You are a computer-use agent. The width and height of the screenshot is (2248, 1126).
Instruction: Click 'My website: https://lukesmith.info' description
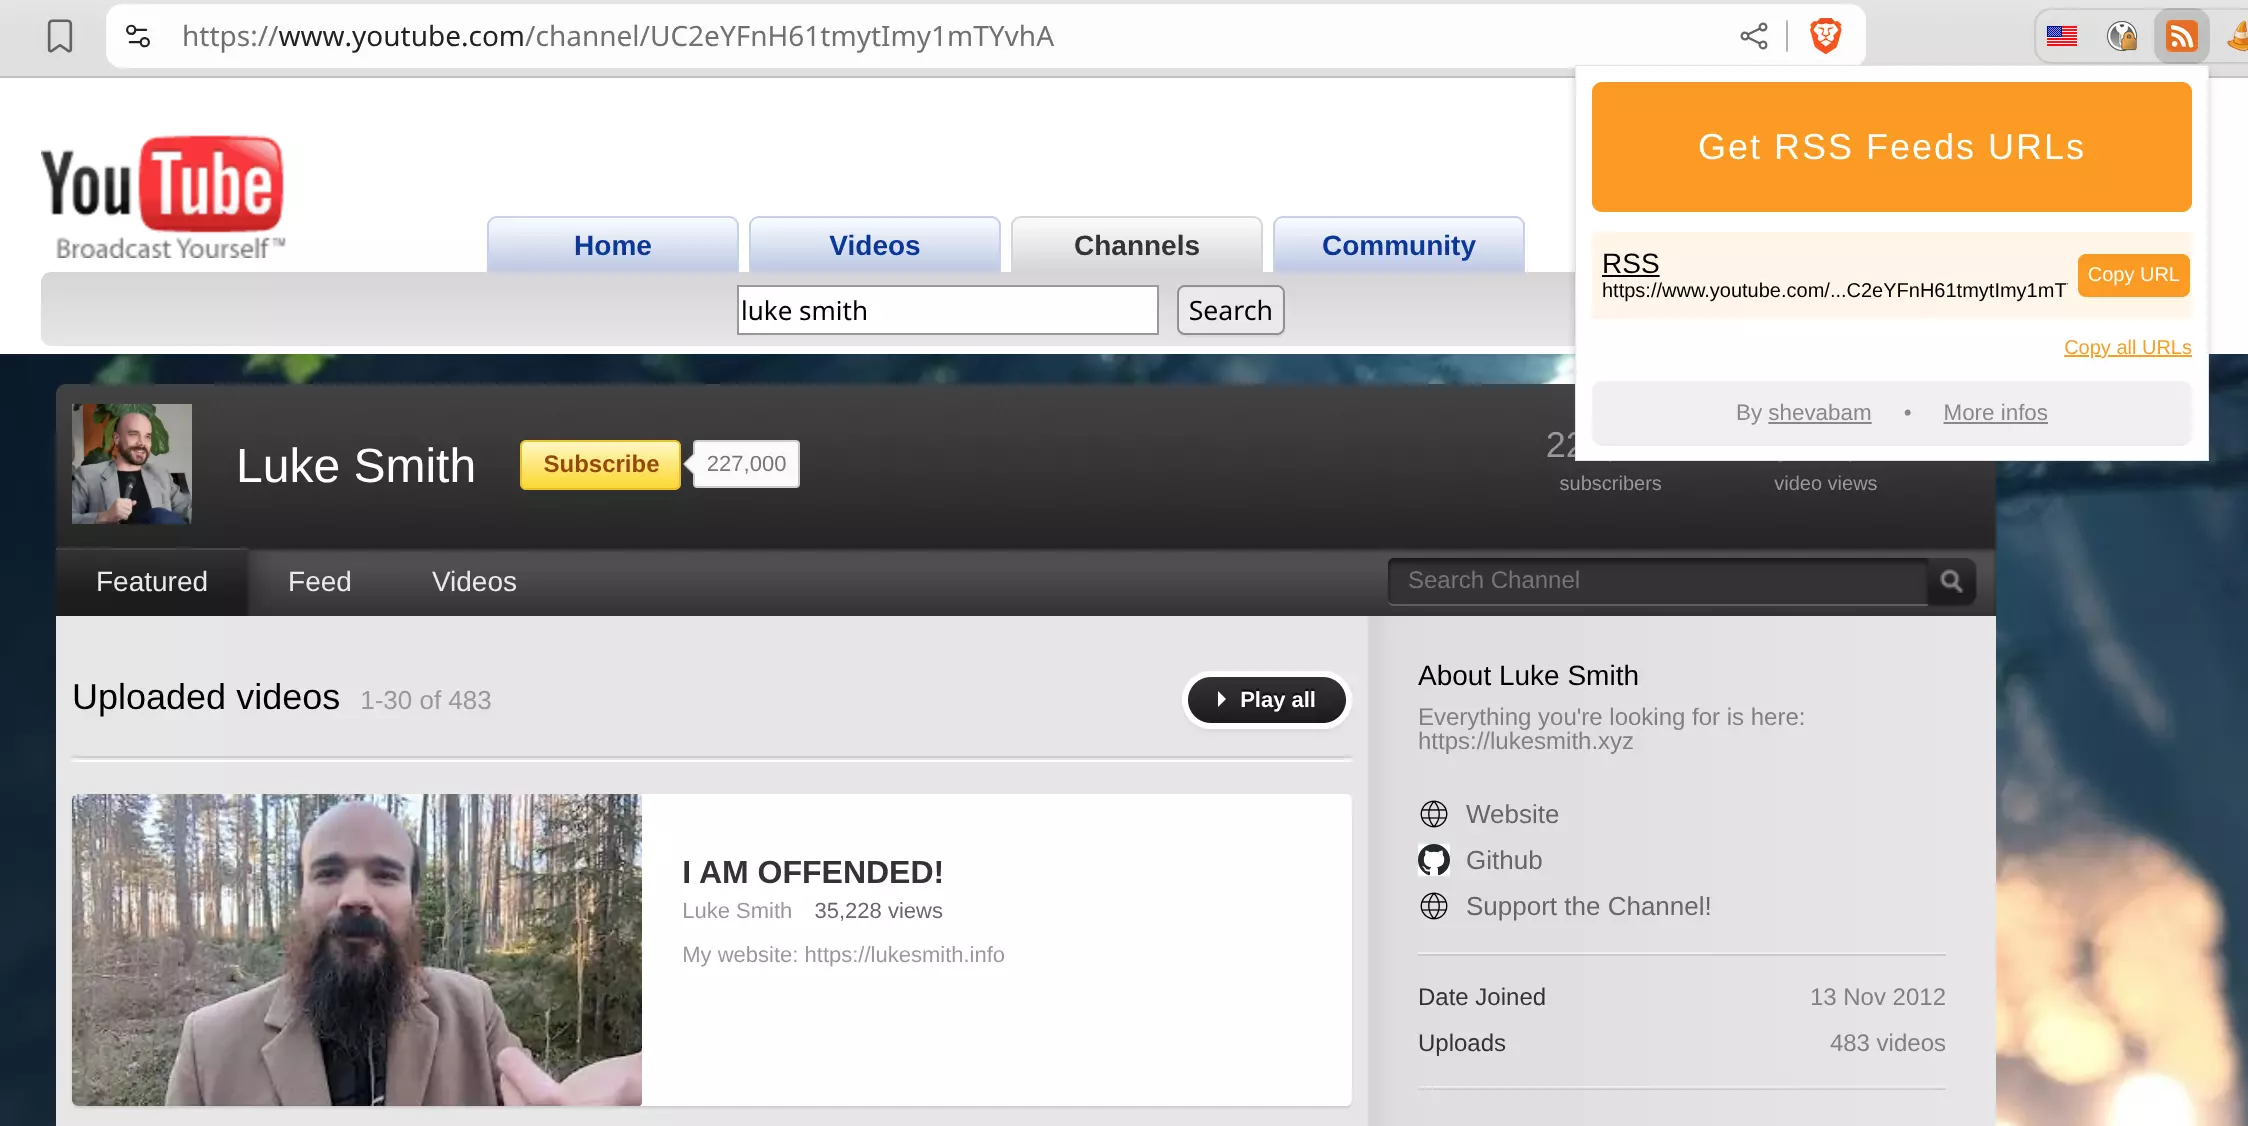[x=843, y=955]
